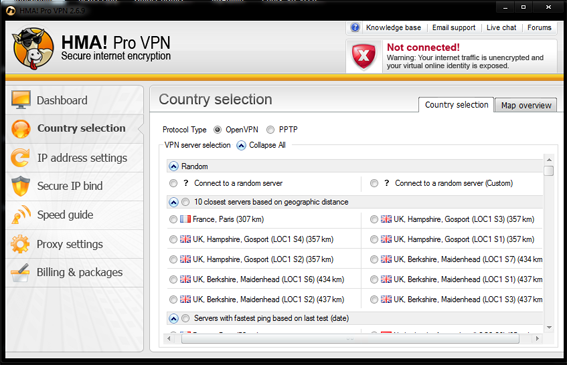Click the UK flag beside Gosport LOC1 S4
Screen dimensions: 567x365
pyautogui.click(x=186, y=239)
